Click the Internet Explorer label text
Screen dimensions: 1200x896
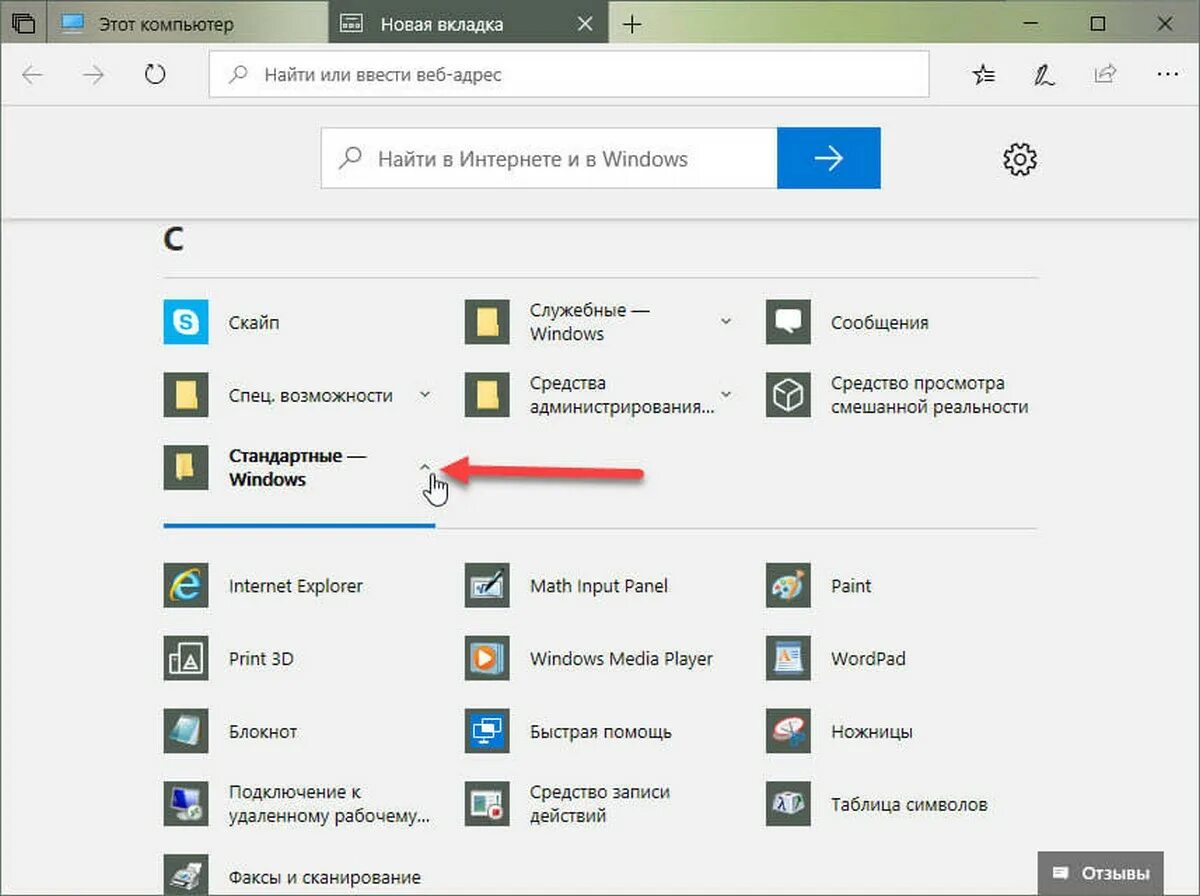[x=296, y=586]
